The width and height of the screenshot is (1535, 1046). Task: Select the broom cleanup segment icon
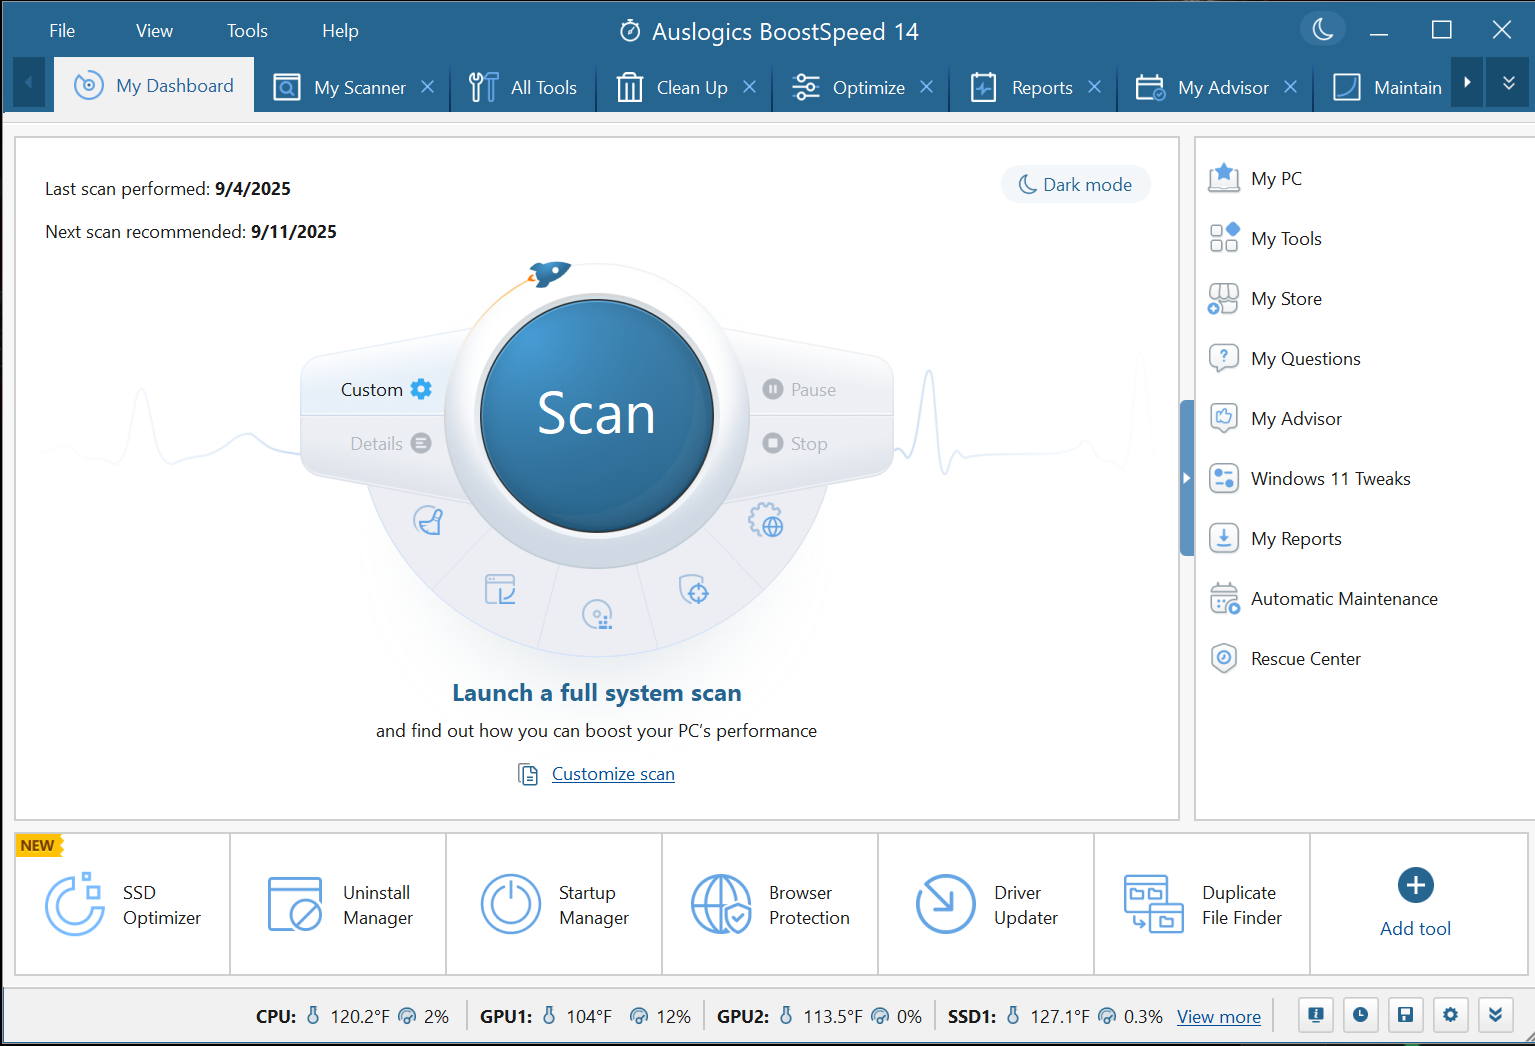point(429,520)
